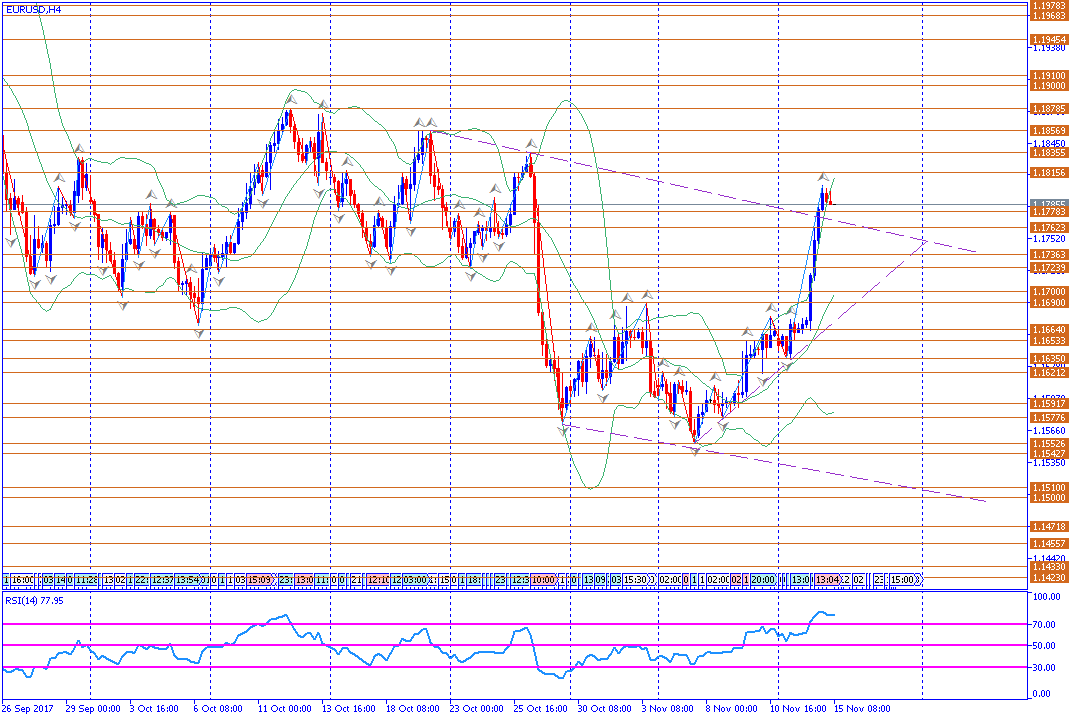Click the 11 Oct 00:00 time axis label
This screenshot has width=1080, height=720.
(285, 708)
